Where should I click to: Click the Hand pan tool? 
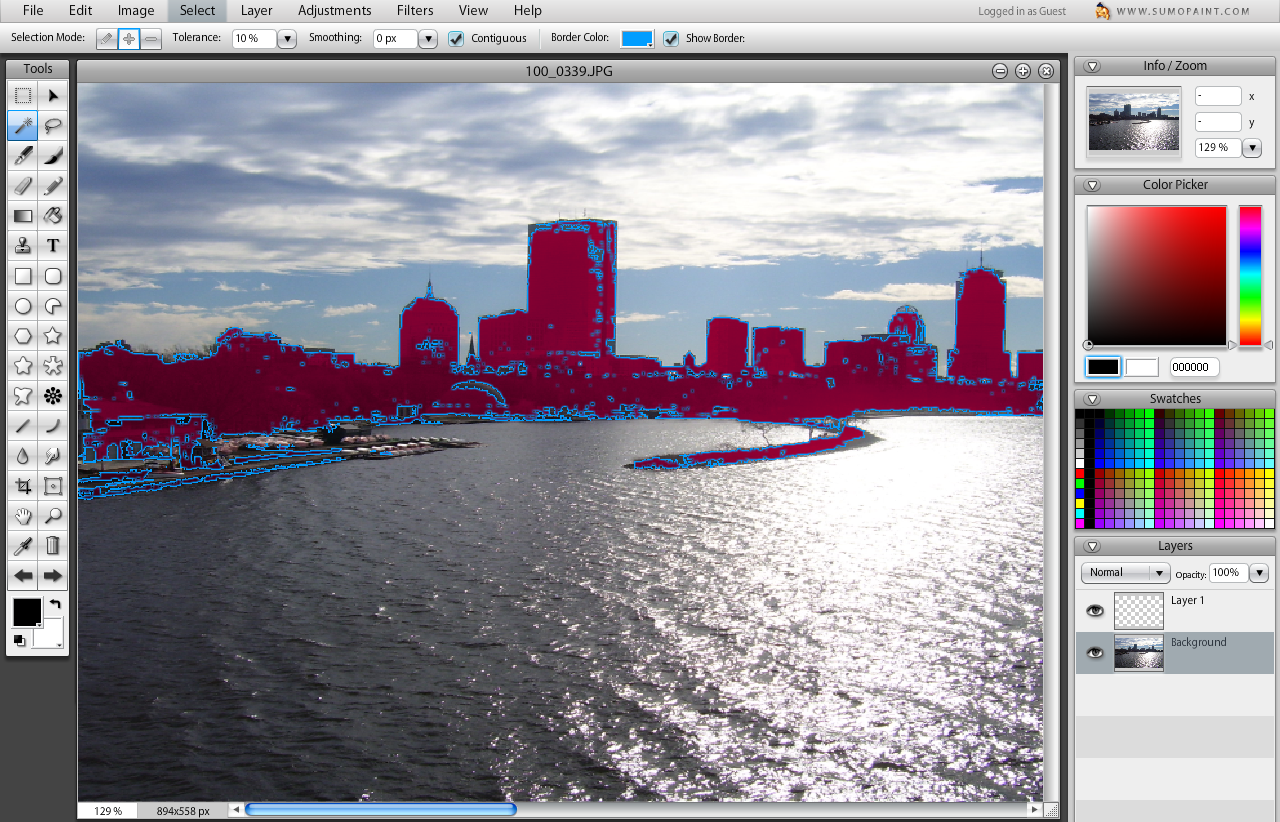click(x=23, y=516)
